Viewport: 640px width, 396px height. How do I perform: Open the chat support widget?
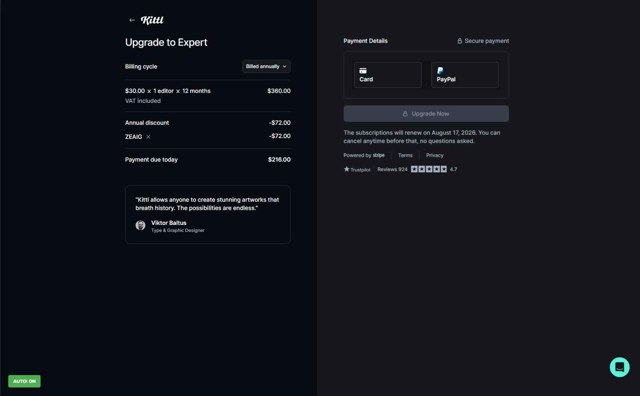coord(620,367)
